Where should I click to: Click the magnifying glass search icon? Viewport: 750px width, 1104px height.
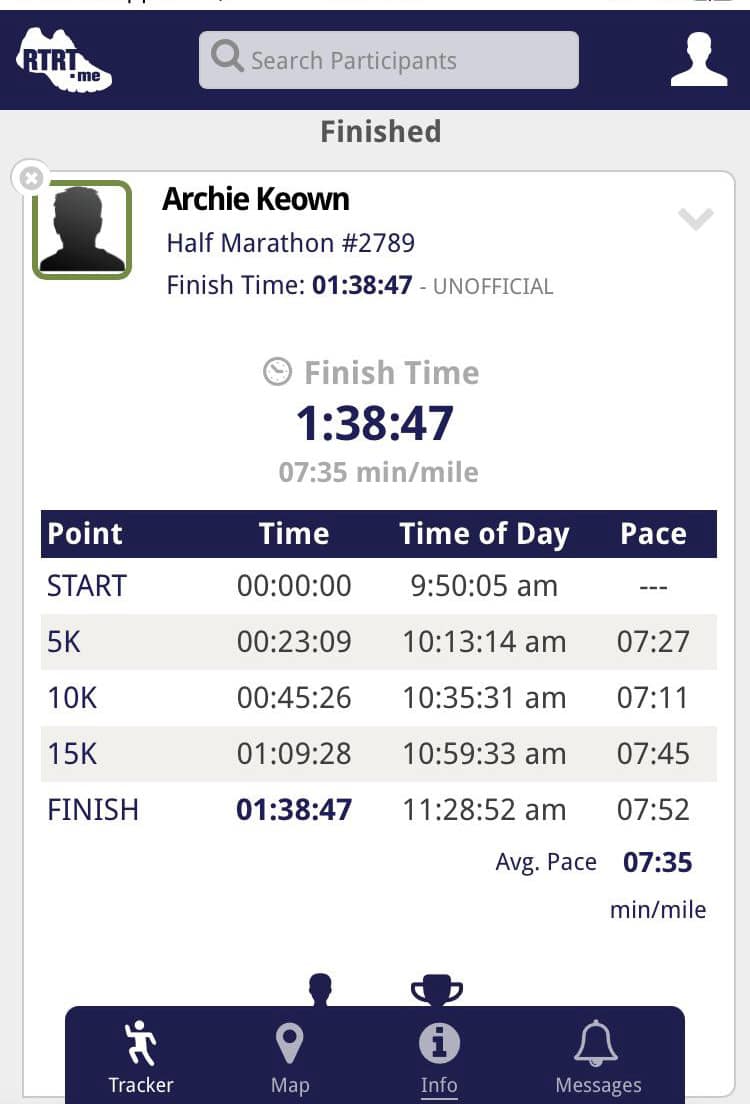(x=227, y=58)
